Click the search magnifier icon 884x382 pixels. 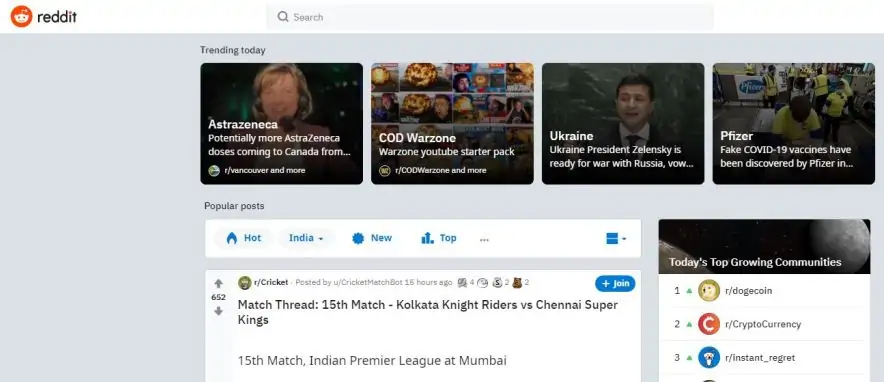pyautogui.click(x=283, y=17)
